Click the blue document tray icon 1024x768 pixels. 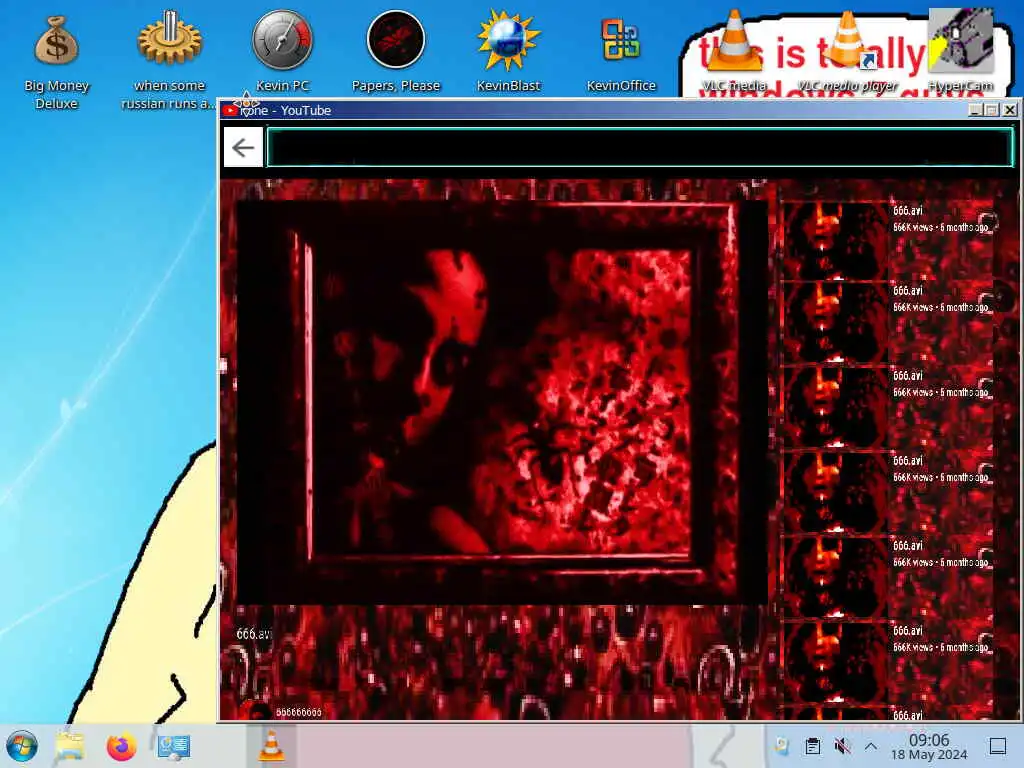click(x=782, y=746)
